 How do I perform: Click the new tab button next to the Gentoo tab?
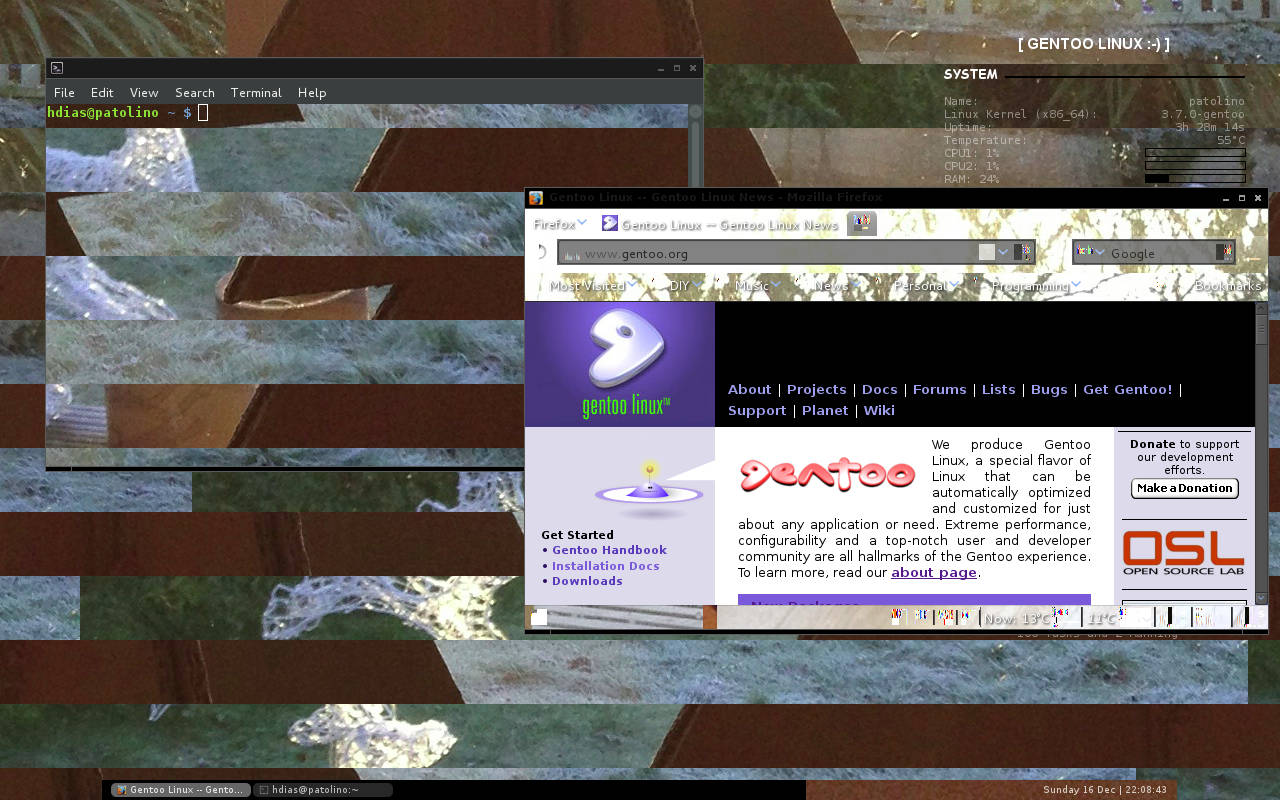tap(861, 224)
